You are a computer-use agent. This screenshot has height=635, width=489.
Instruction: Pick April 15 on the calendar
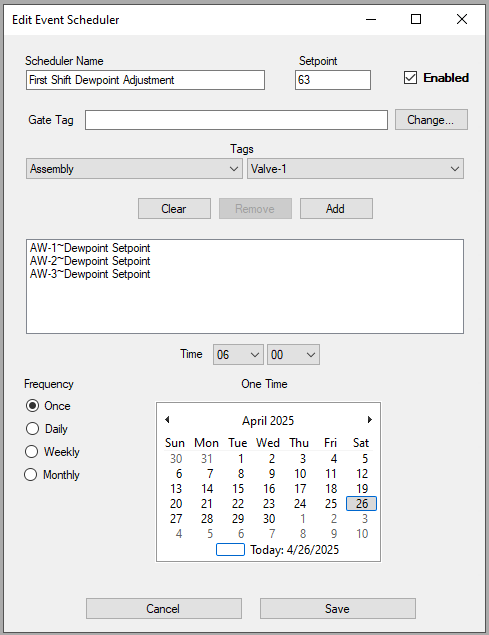[x=238, y=489]
